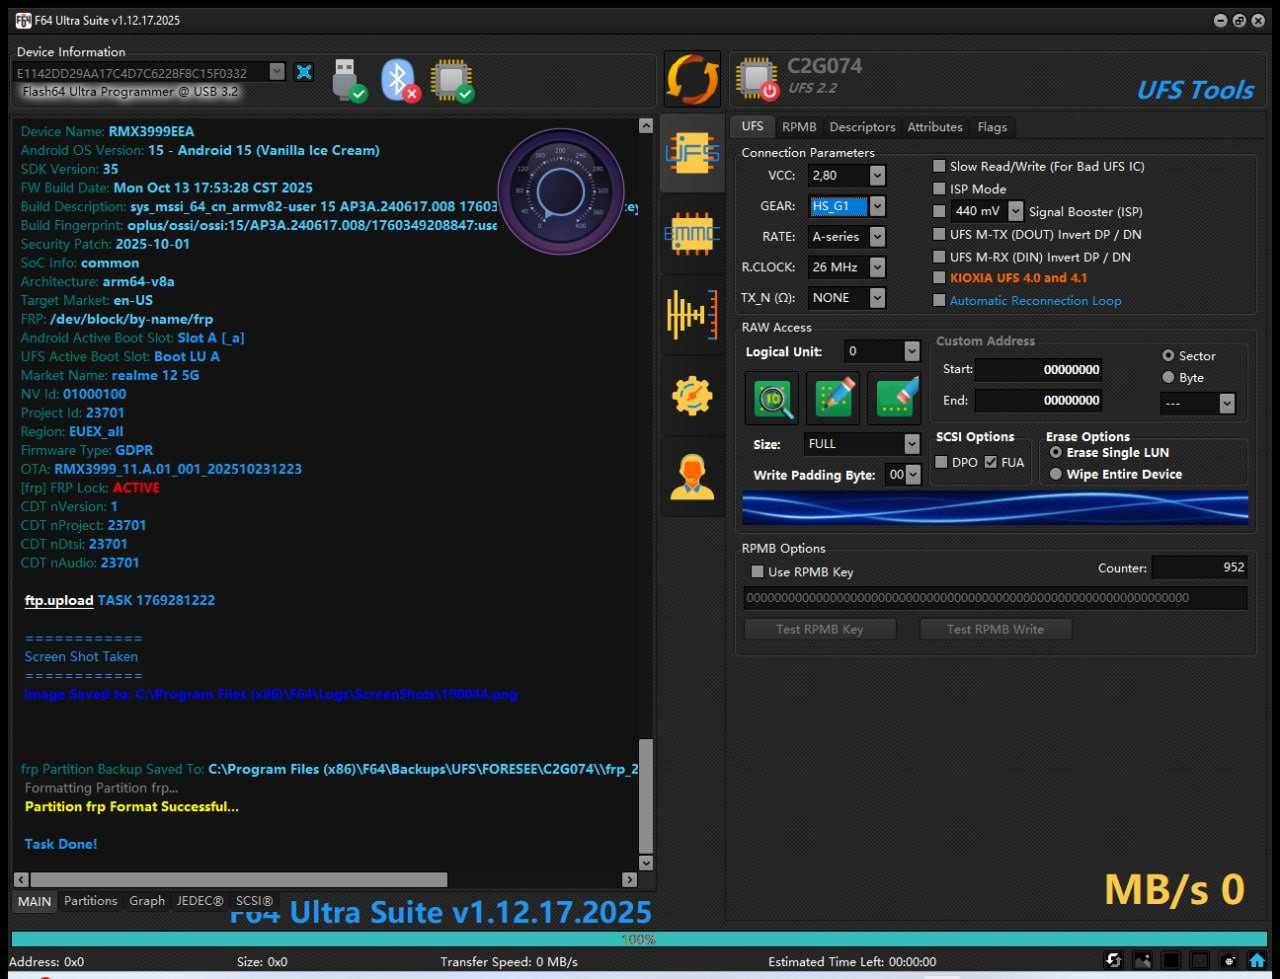Click the RPMB Counter field
This screenshot has width=1280, height=979.
pyautogui.click(x=1200, y=567)
